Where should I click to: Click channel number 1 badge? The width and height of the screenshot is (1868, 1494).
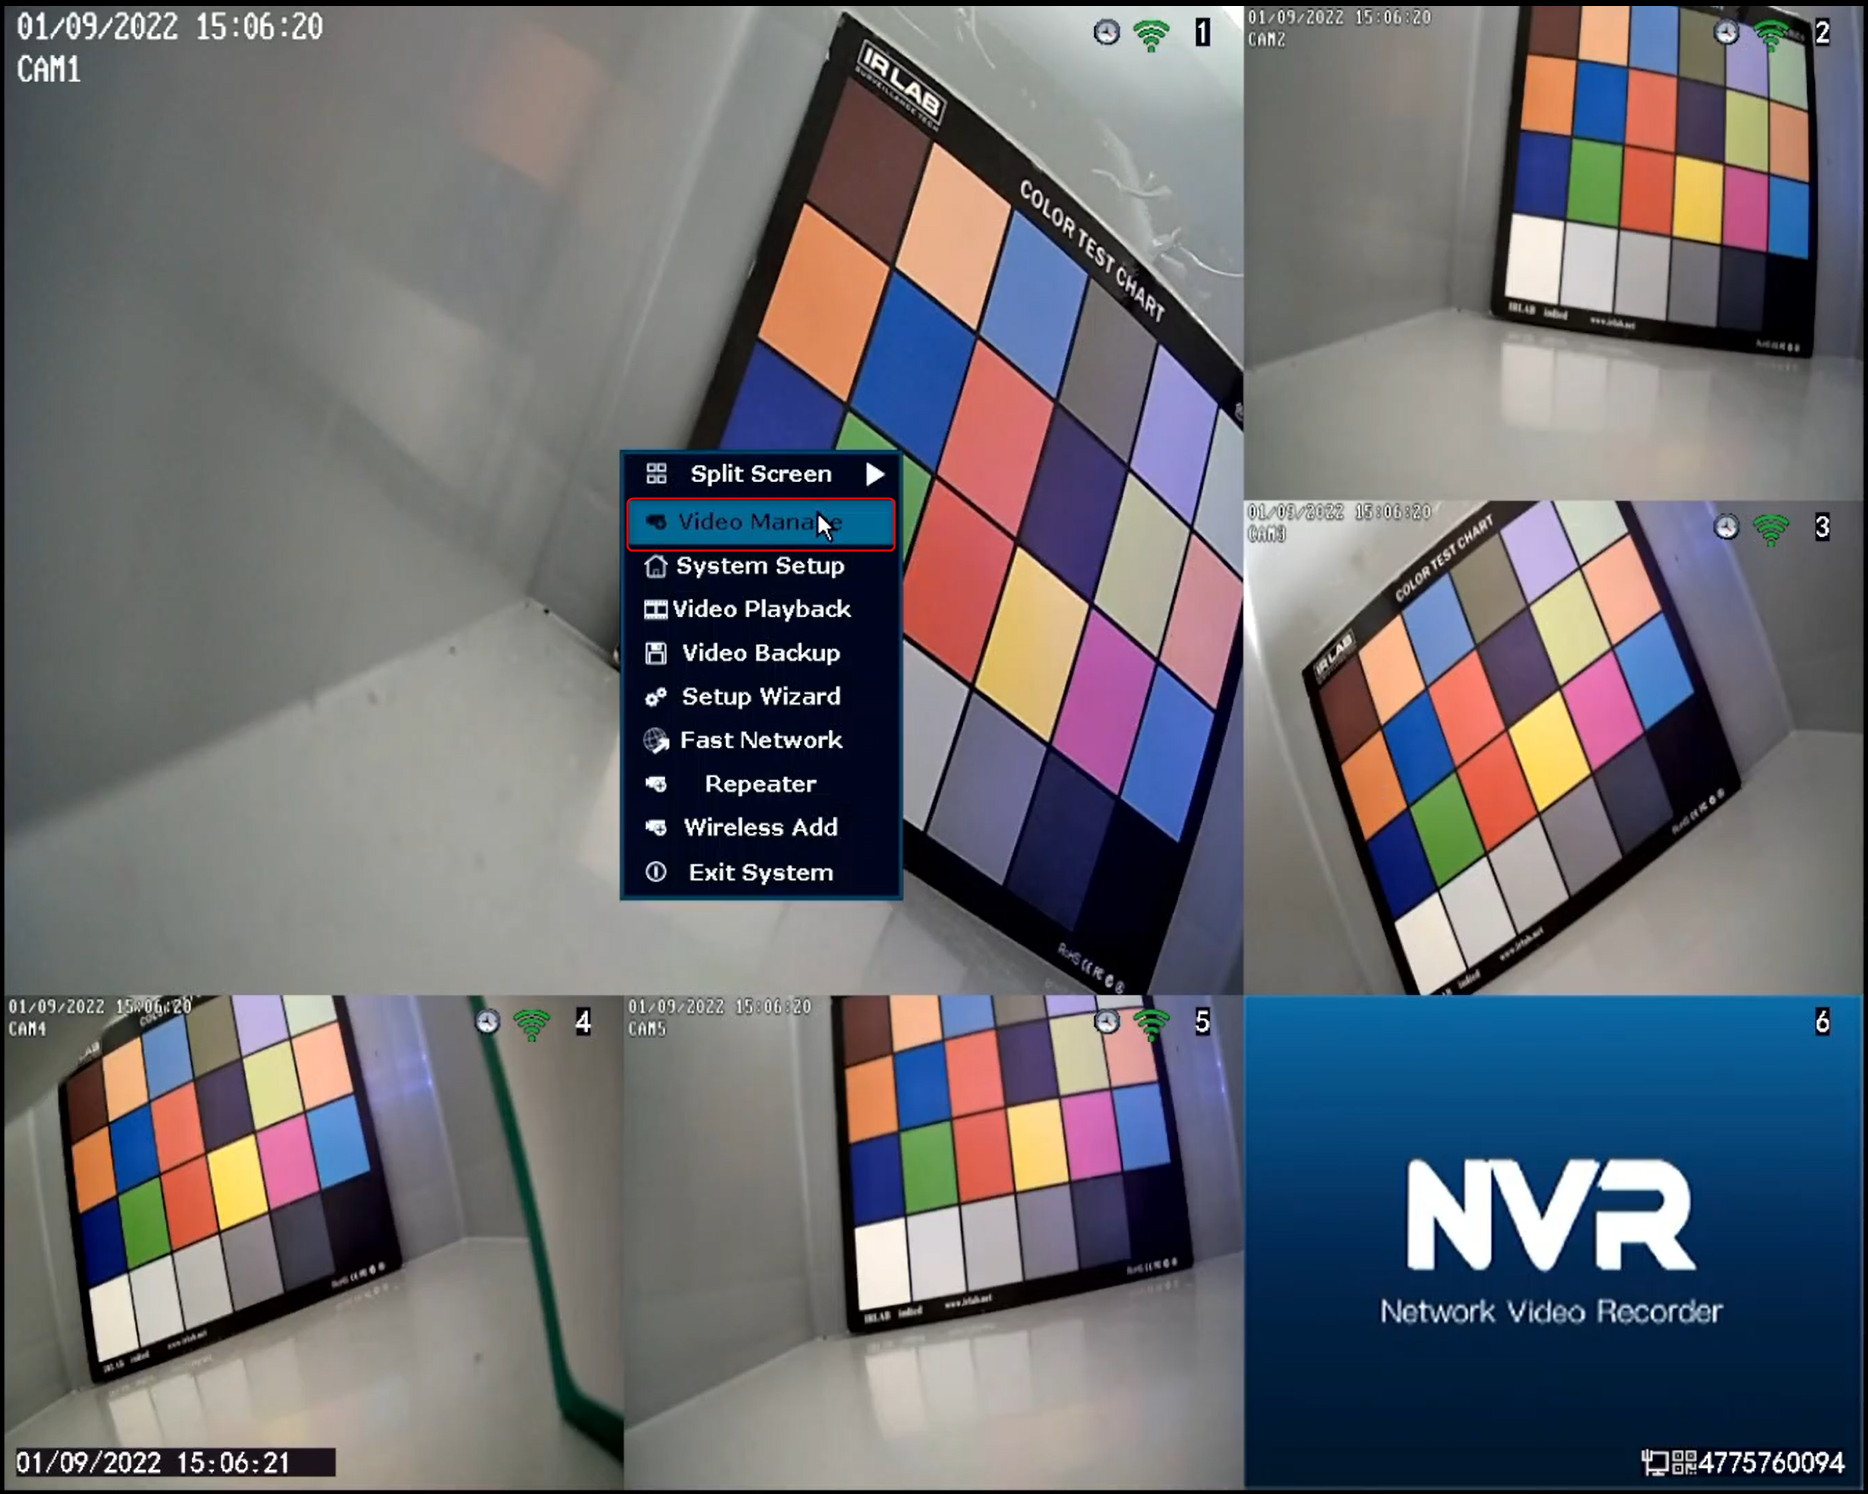click(x=1203, y=33)
